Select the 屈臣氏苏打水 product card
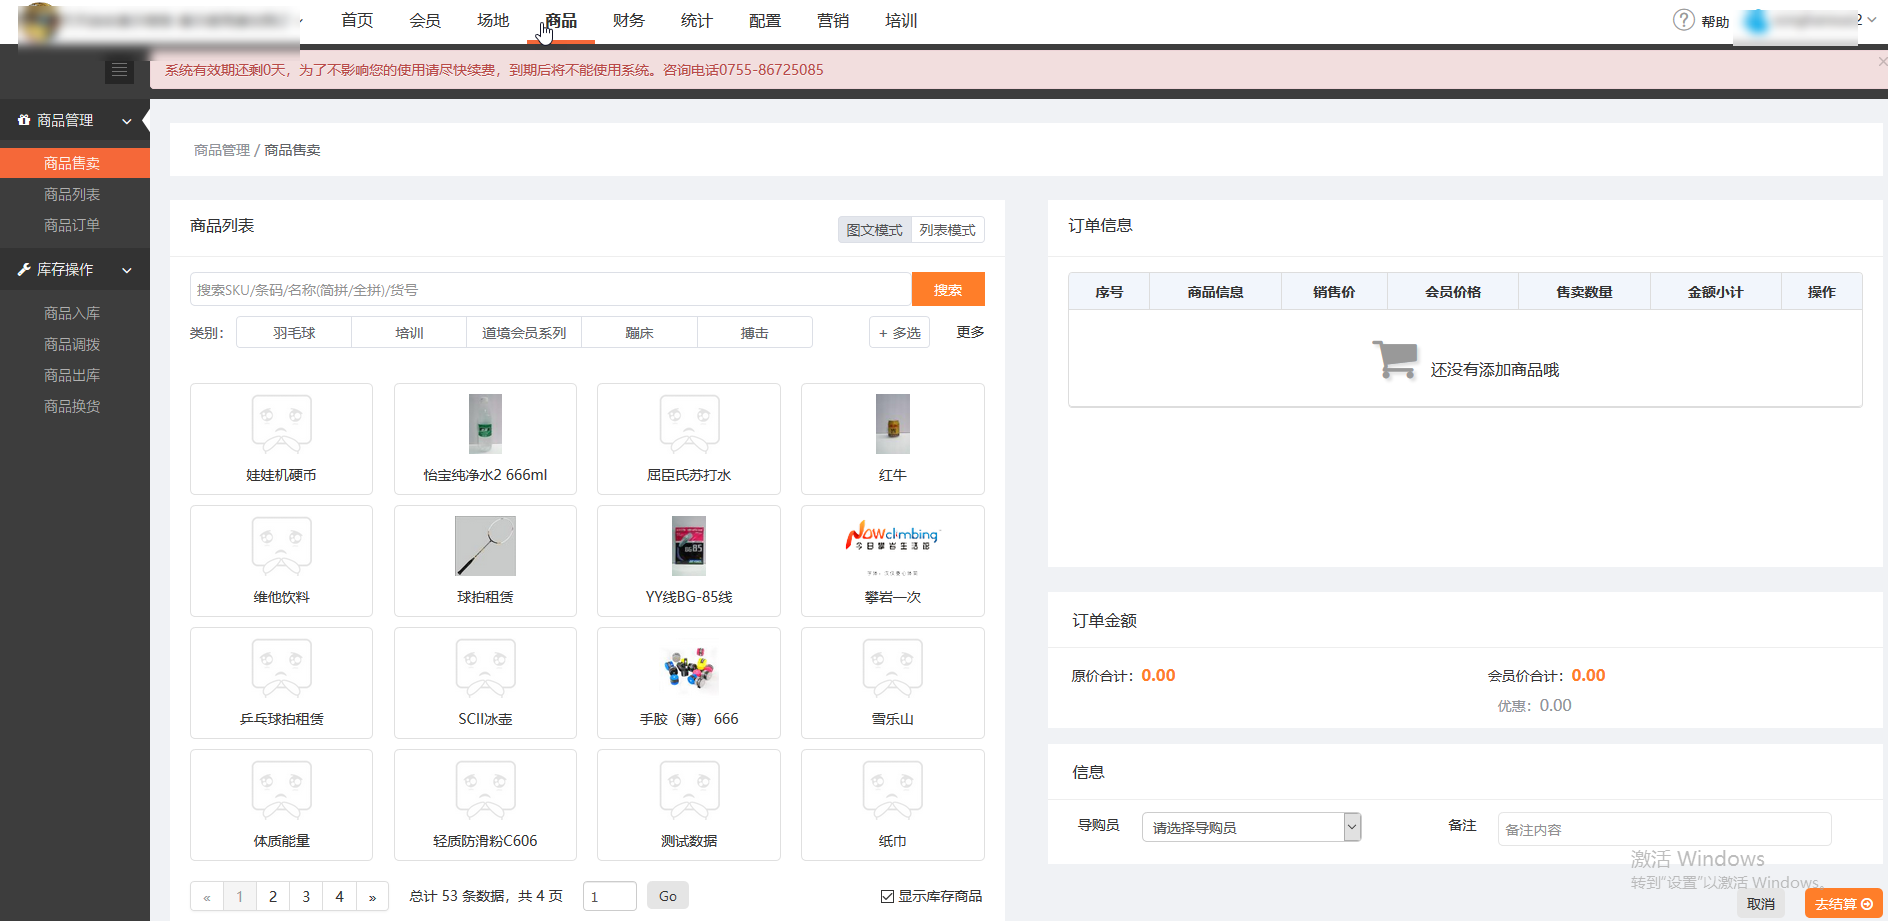Image resolution: width=1888 pixels, height=921 pixels. click(x=689, y=439)
